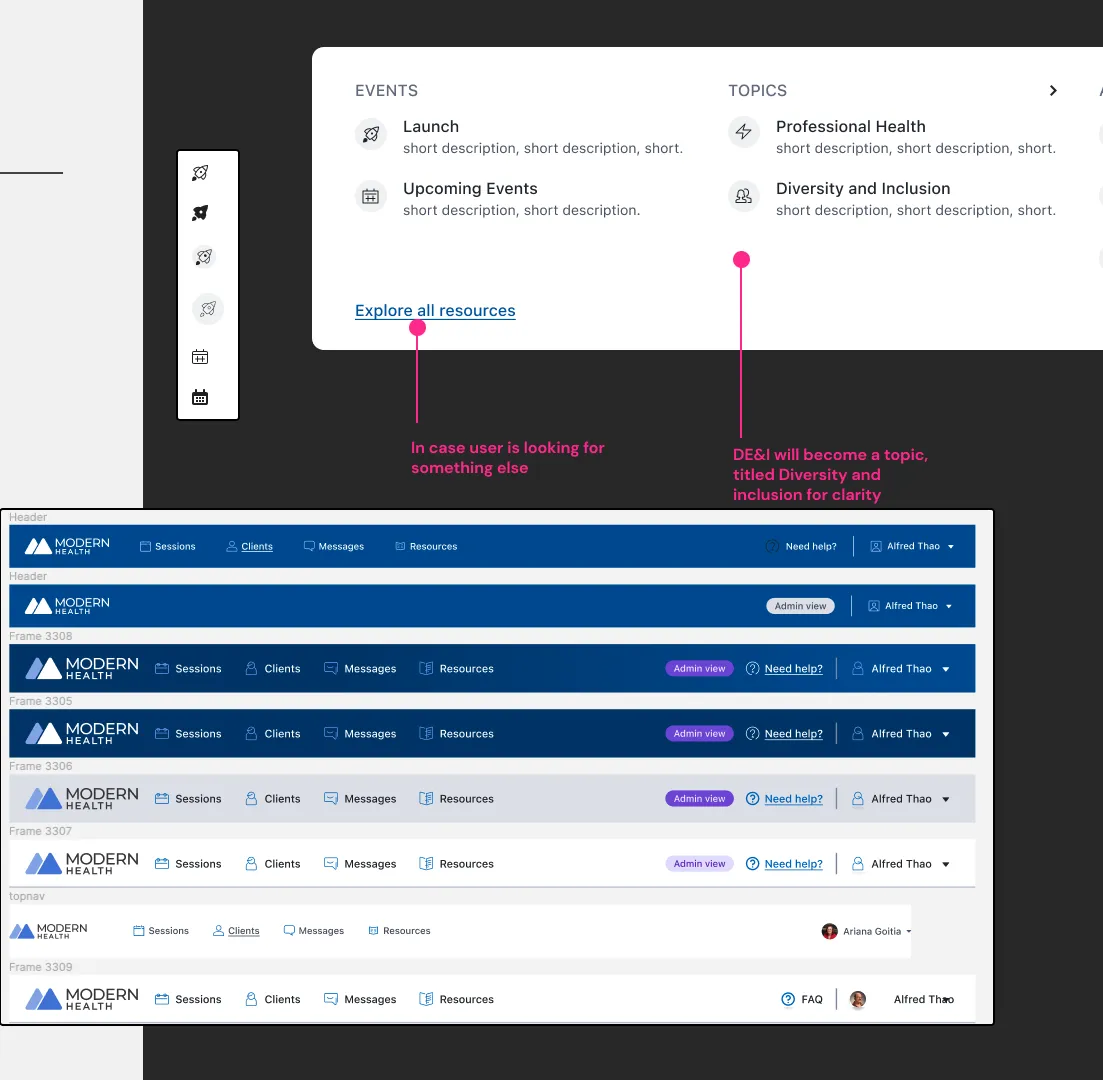Click Messages in the top Header nav bar
The width and height of the screenshot is (1103, 1080).
click(333, 546)
